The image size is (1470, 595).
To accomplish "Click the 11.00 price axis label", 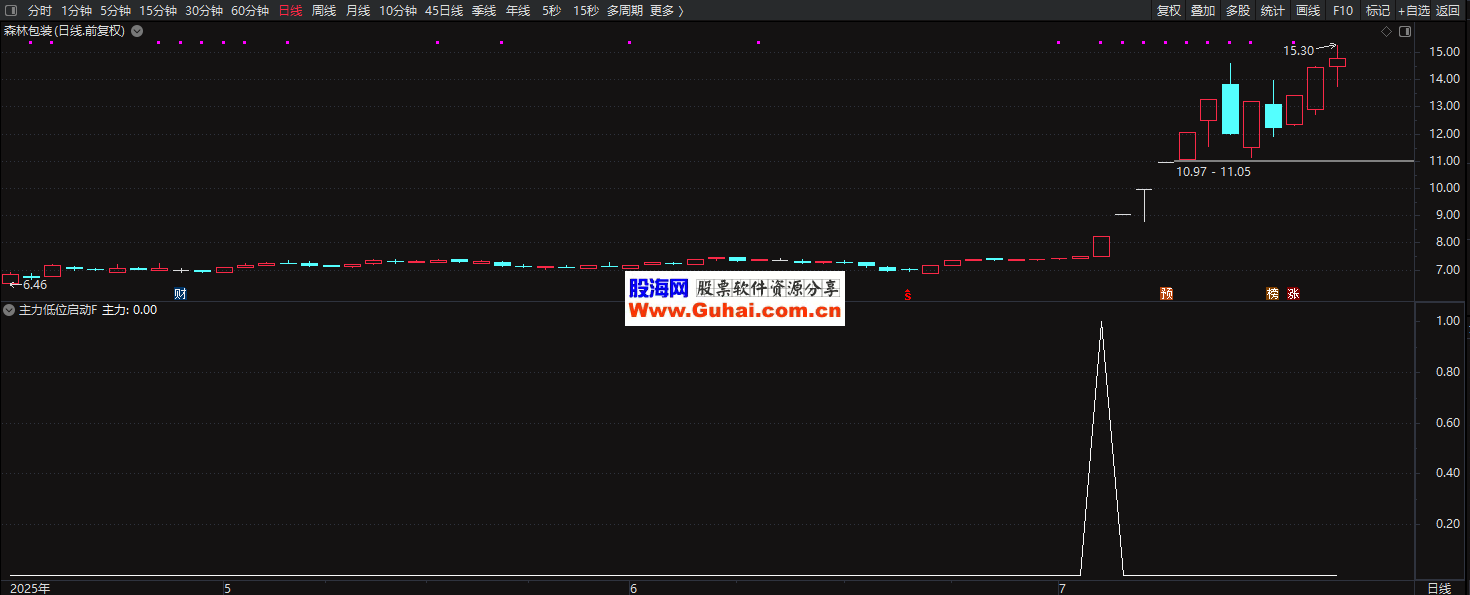I will click(1445, 160).
